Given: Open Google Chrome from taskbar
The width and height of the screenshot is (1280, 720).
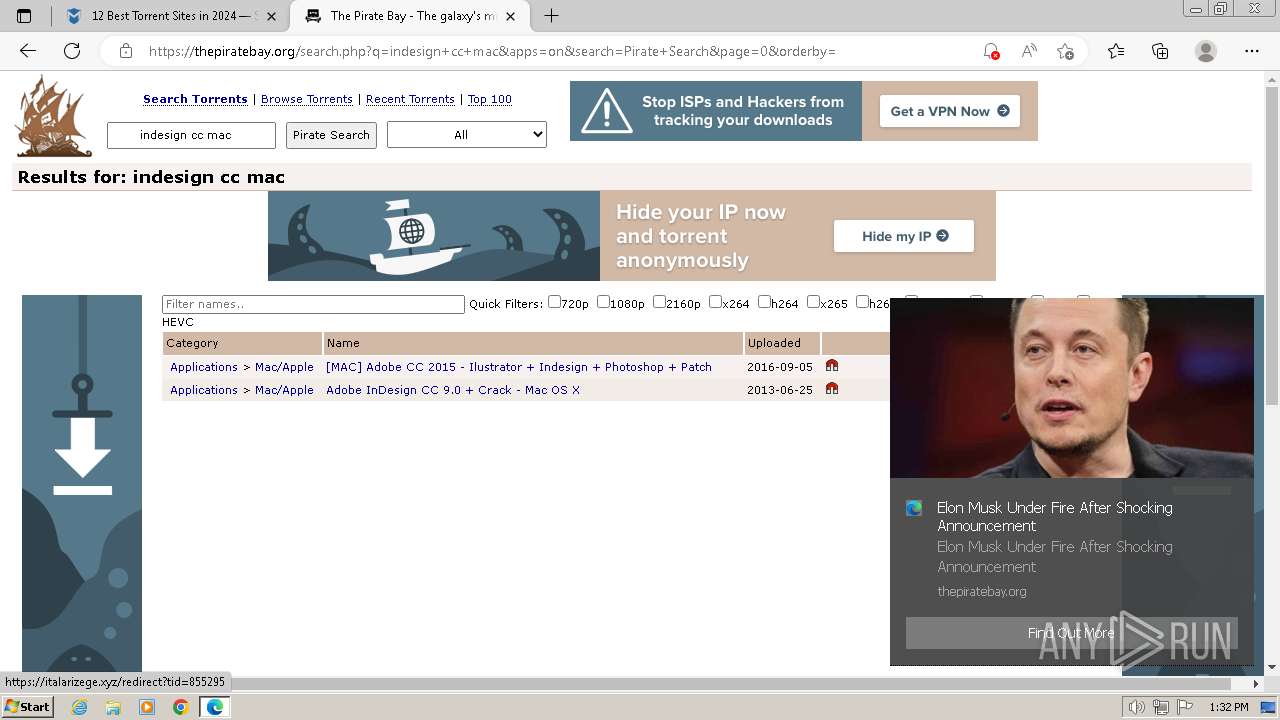Looking at the screenshot, I should pyautogui.click(x=180, y=707).
